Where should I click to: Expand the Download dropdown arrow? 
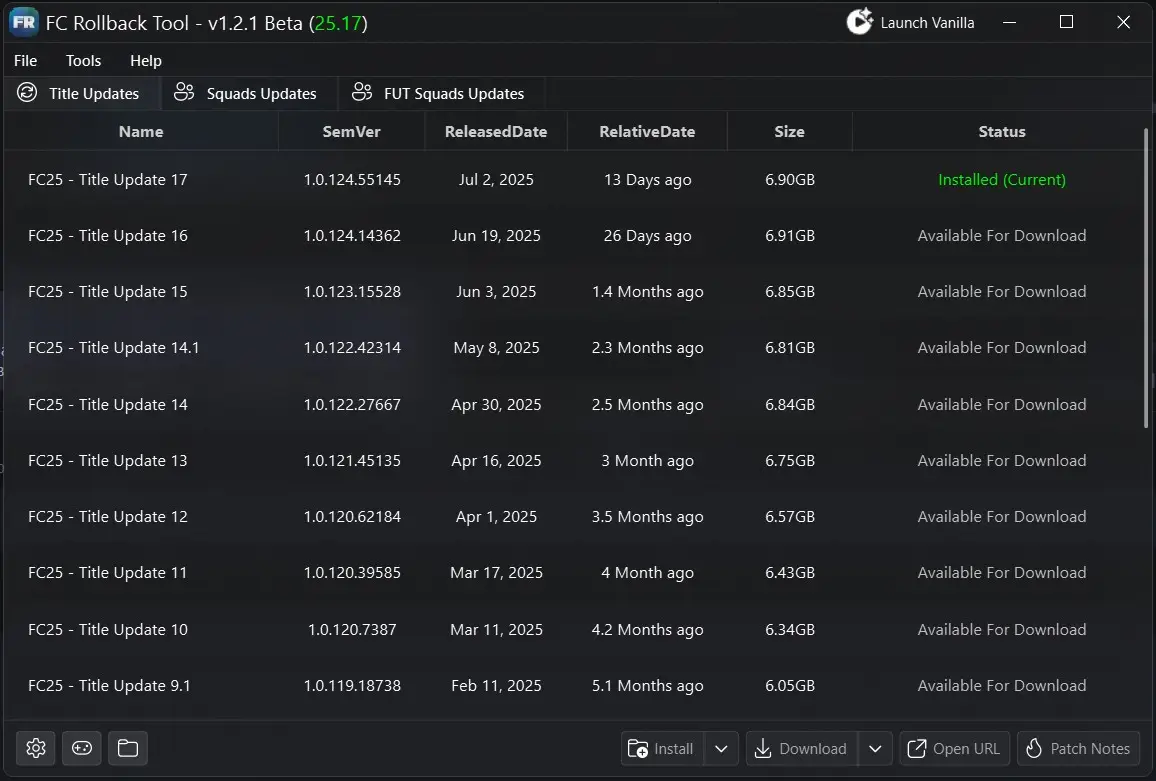point(875,749)
